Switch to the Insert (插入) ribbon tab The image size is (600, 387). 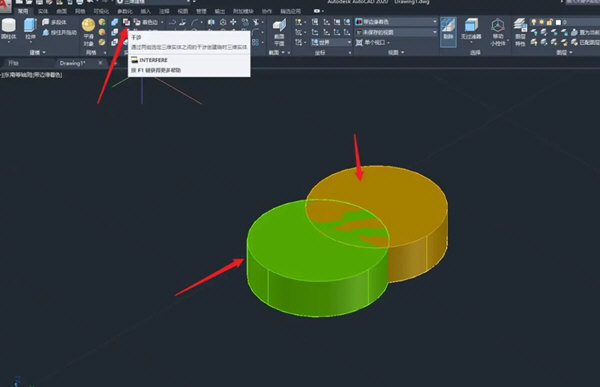point(145,11)
